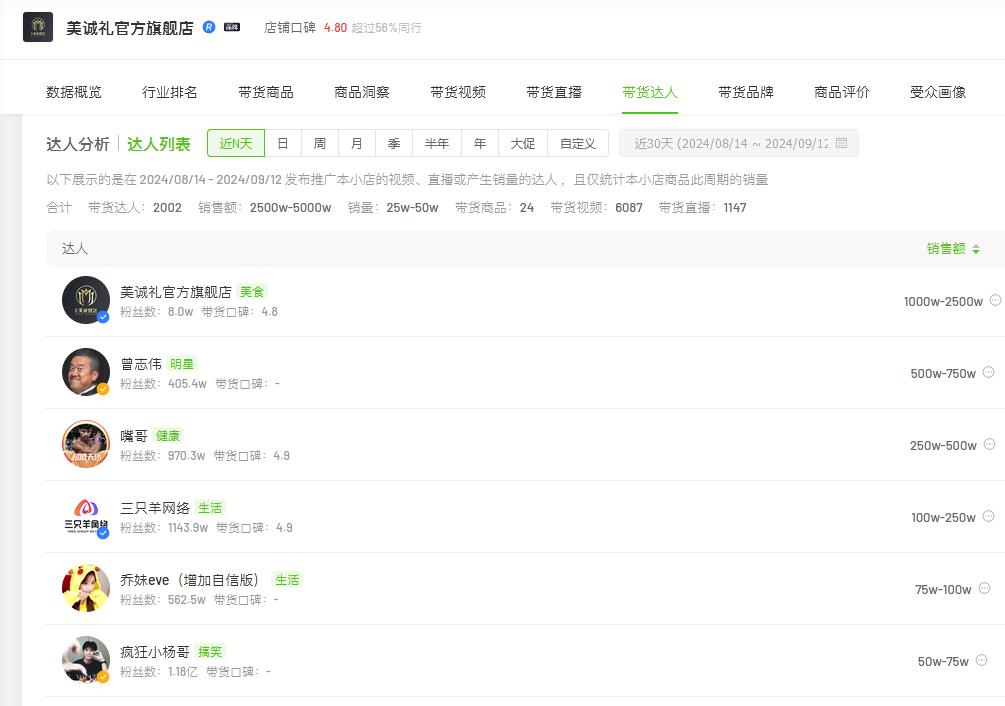Select the 大促 promotion period option

[523, 144]
